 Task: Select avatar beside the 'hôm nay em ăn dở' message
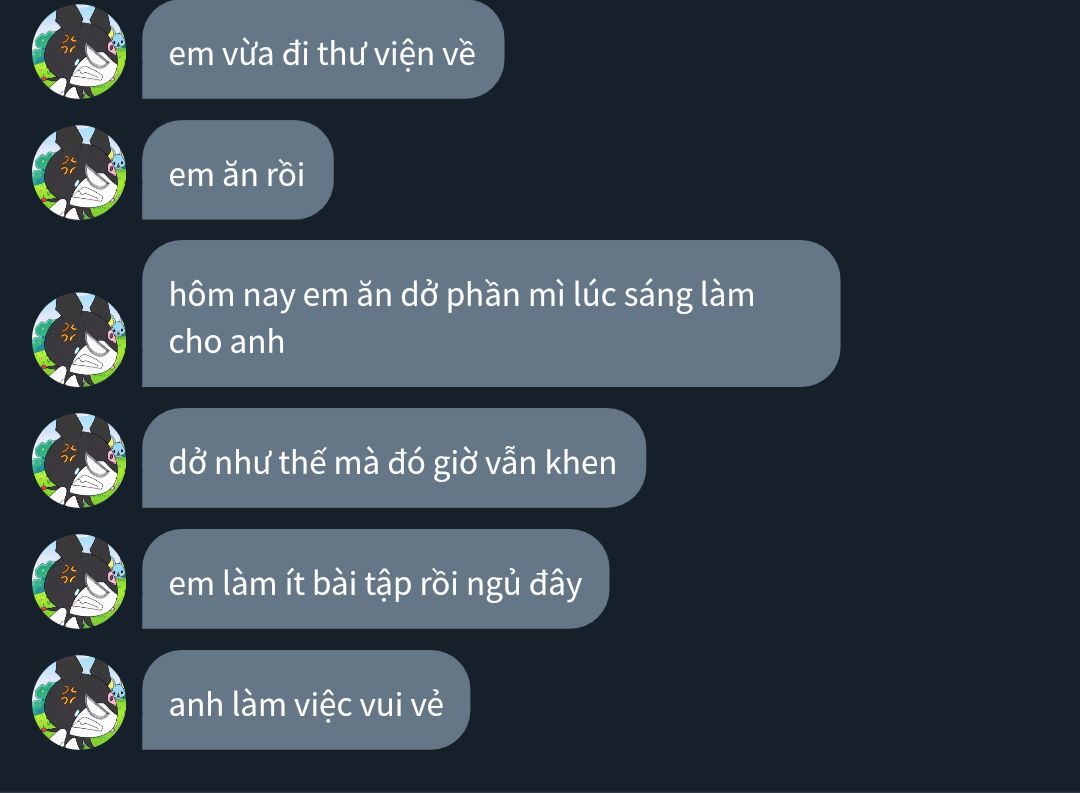[79, 340]
